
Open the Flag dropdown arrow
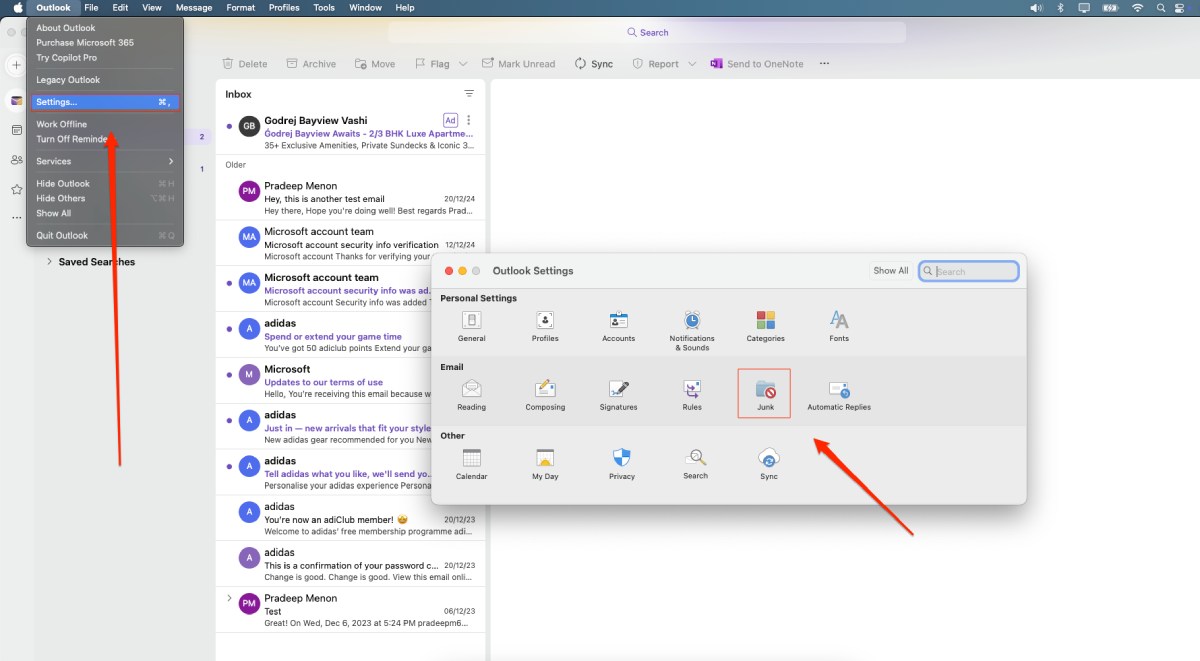(x=461, y=63)
